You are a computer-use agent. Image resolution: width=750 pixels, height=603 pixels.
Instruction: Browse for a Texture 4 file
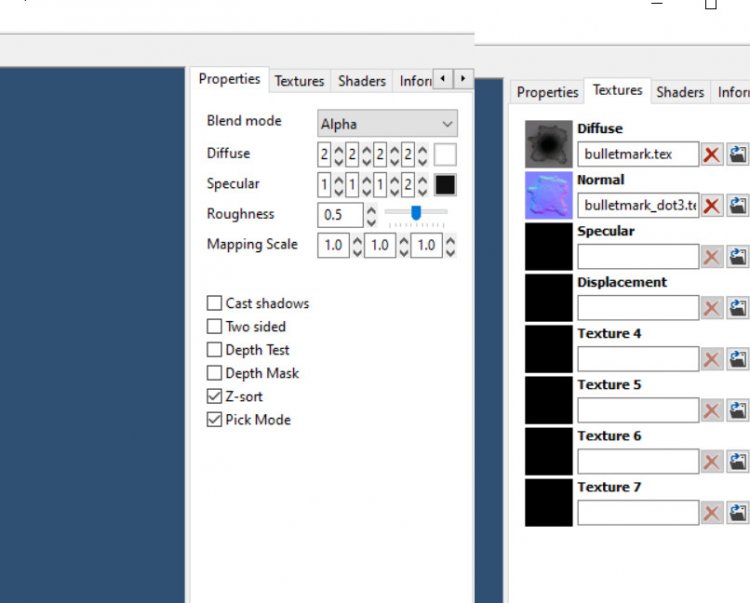(x=738, y=359)
